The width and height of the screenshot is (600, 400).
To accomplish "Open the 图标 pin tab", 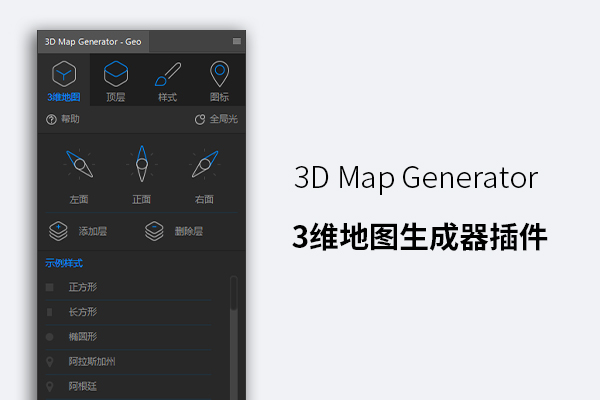I will pos(219,80).
